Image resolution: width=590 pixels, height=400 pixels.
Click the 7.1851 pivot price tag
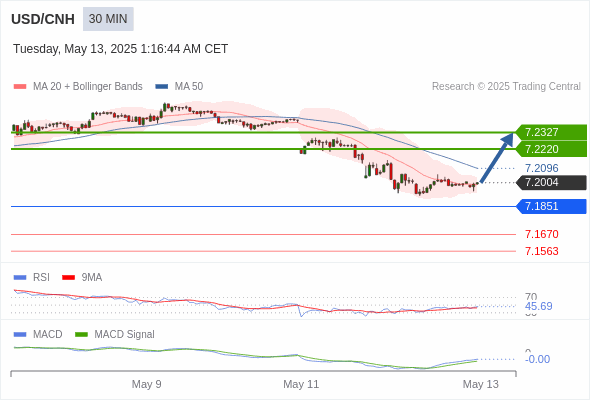[551, 207]
